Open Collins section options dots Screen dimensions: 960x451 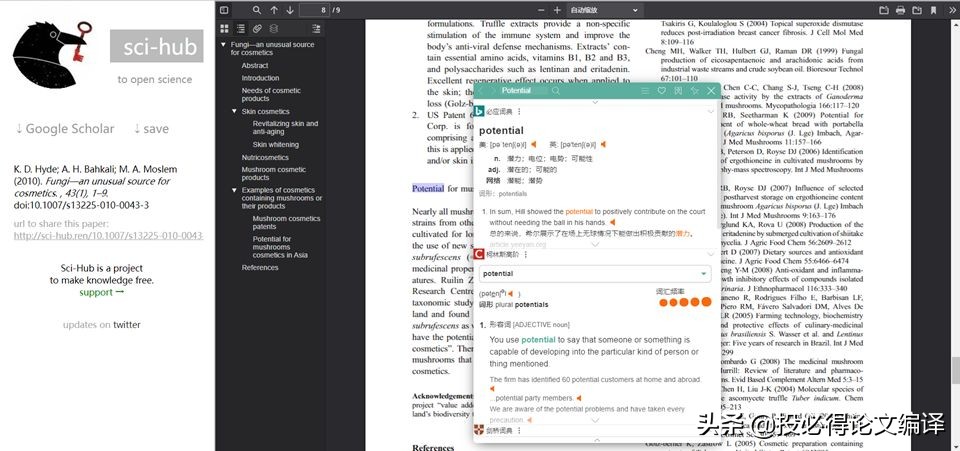pyautogui.click(x=525, y=255)
